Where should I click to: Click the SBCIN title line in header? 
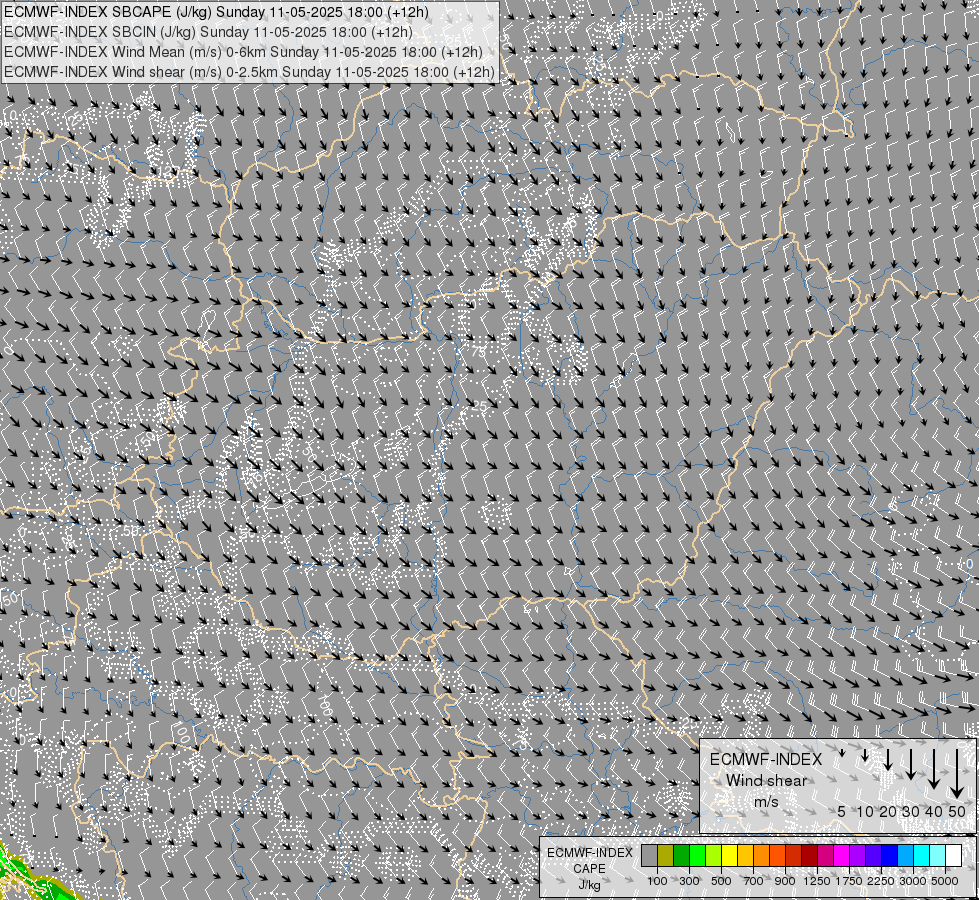tap(208, 32)
